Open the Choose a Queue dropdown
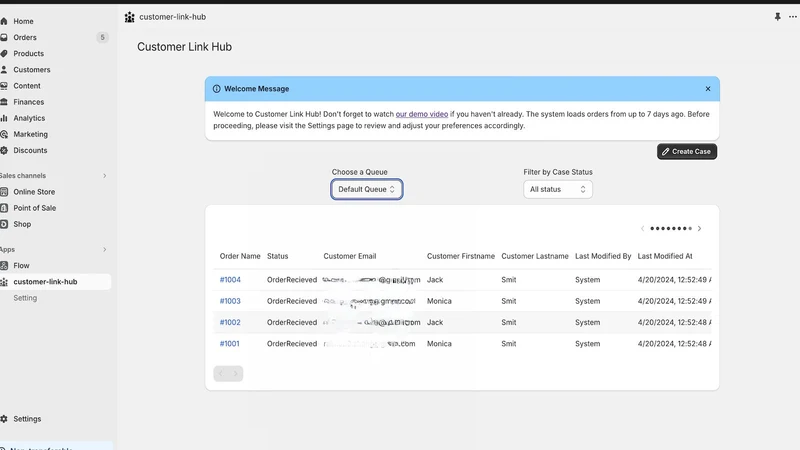 [367, 189]
